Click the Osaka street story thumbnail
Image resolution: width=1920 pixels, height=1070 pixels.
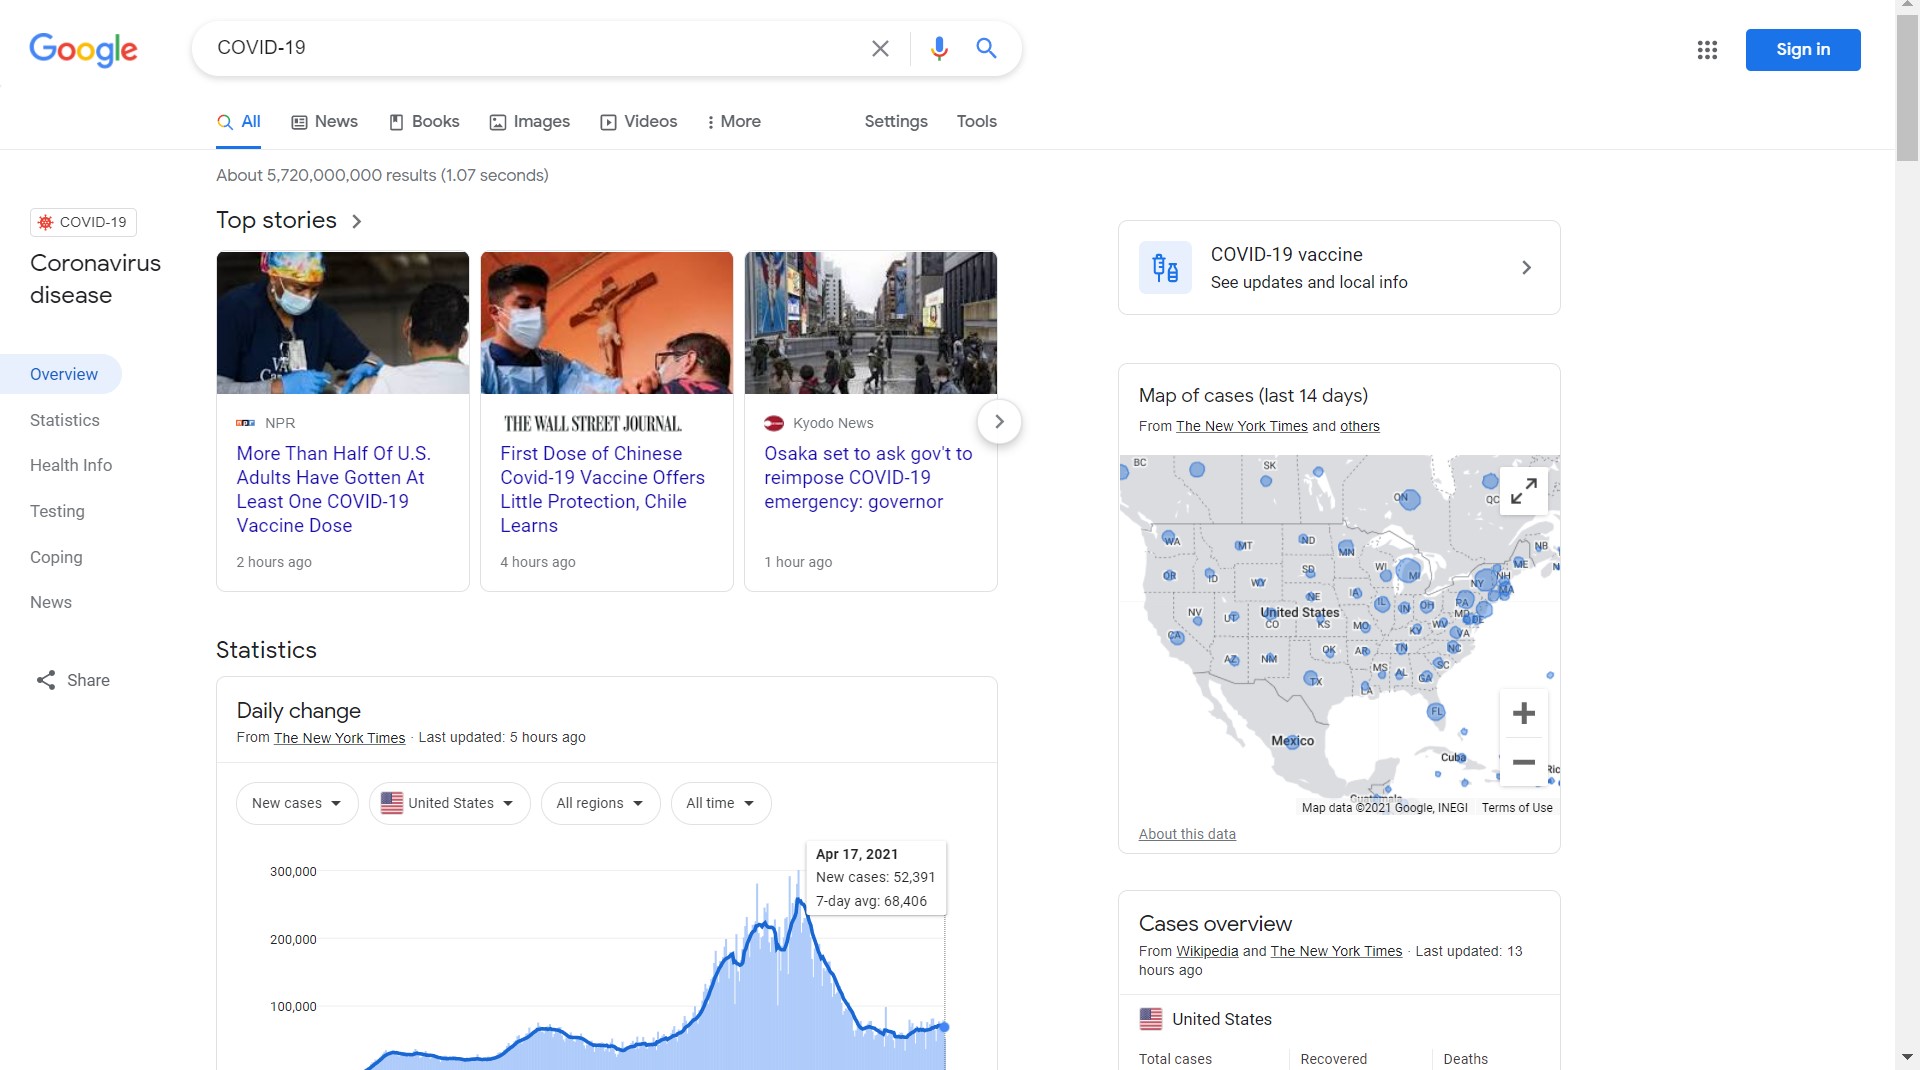[x=871, y=323]
